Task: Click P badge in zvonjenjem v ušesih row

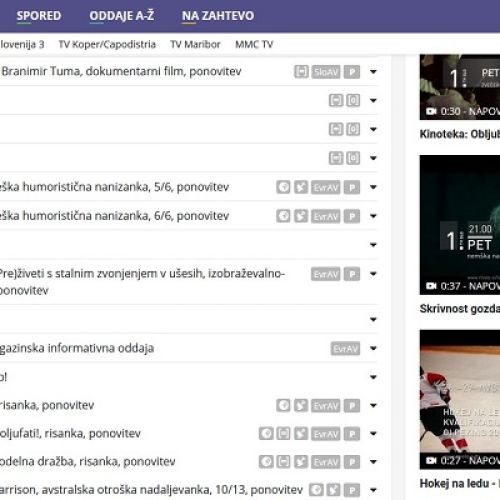Action: 352,274
